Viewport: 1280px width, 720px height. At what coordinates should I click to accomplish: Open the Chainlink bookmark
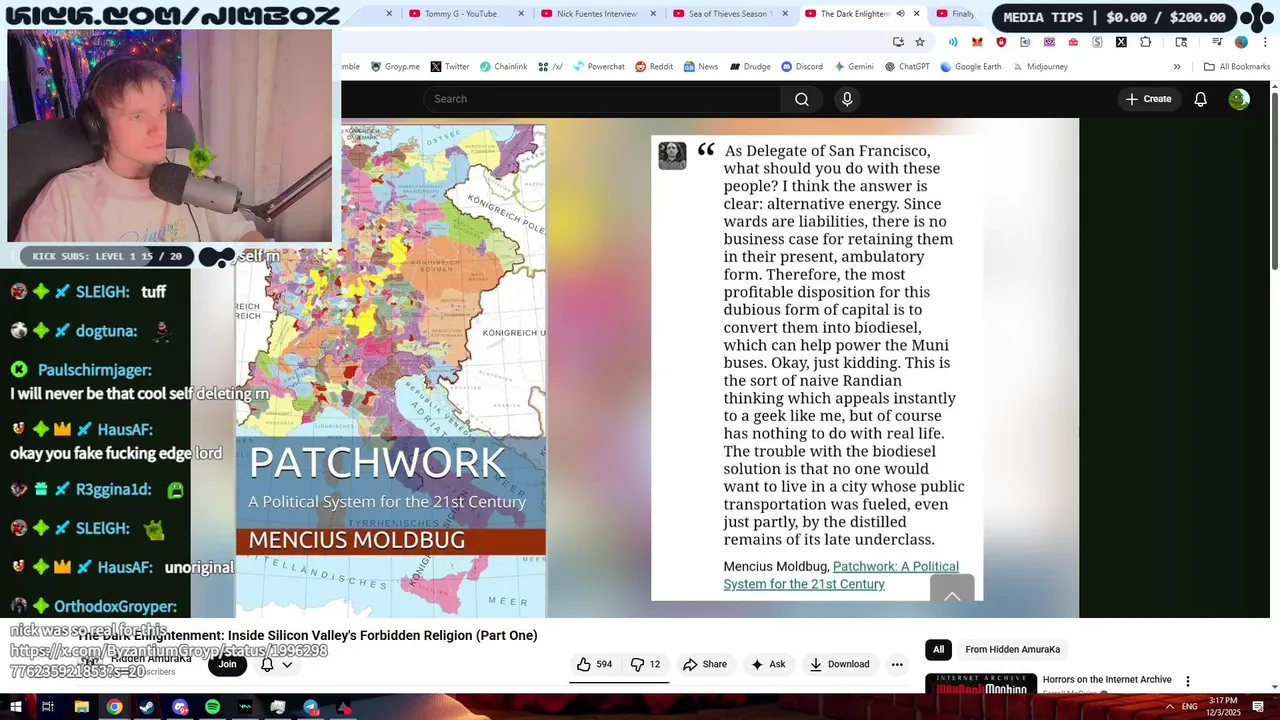tap(503, 67)
